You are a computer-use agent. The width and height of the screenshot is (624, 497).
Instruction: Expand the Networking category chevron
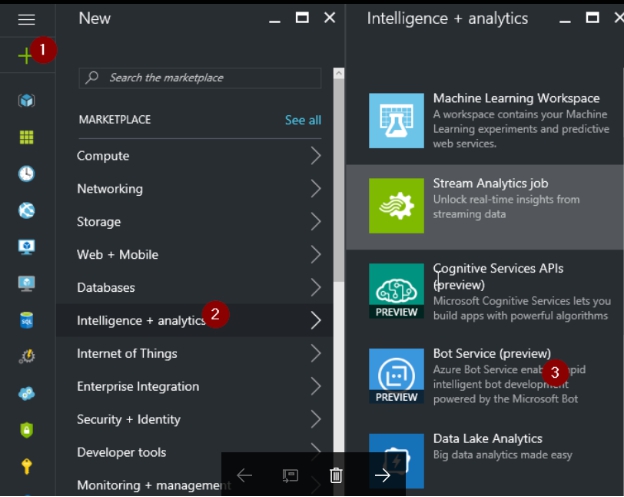(x=316, y=189)
